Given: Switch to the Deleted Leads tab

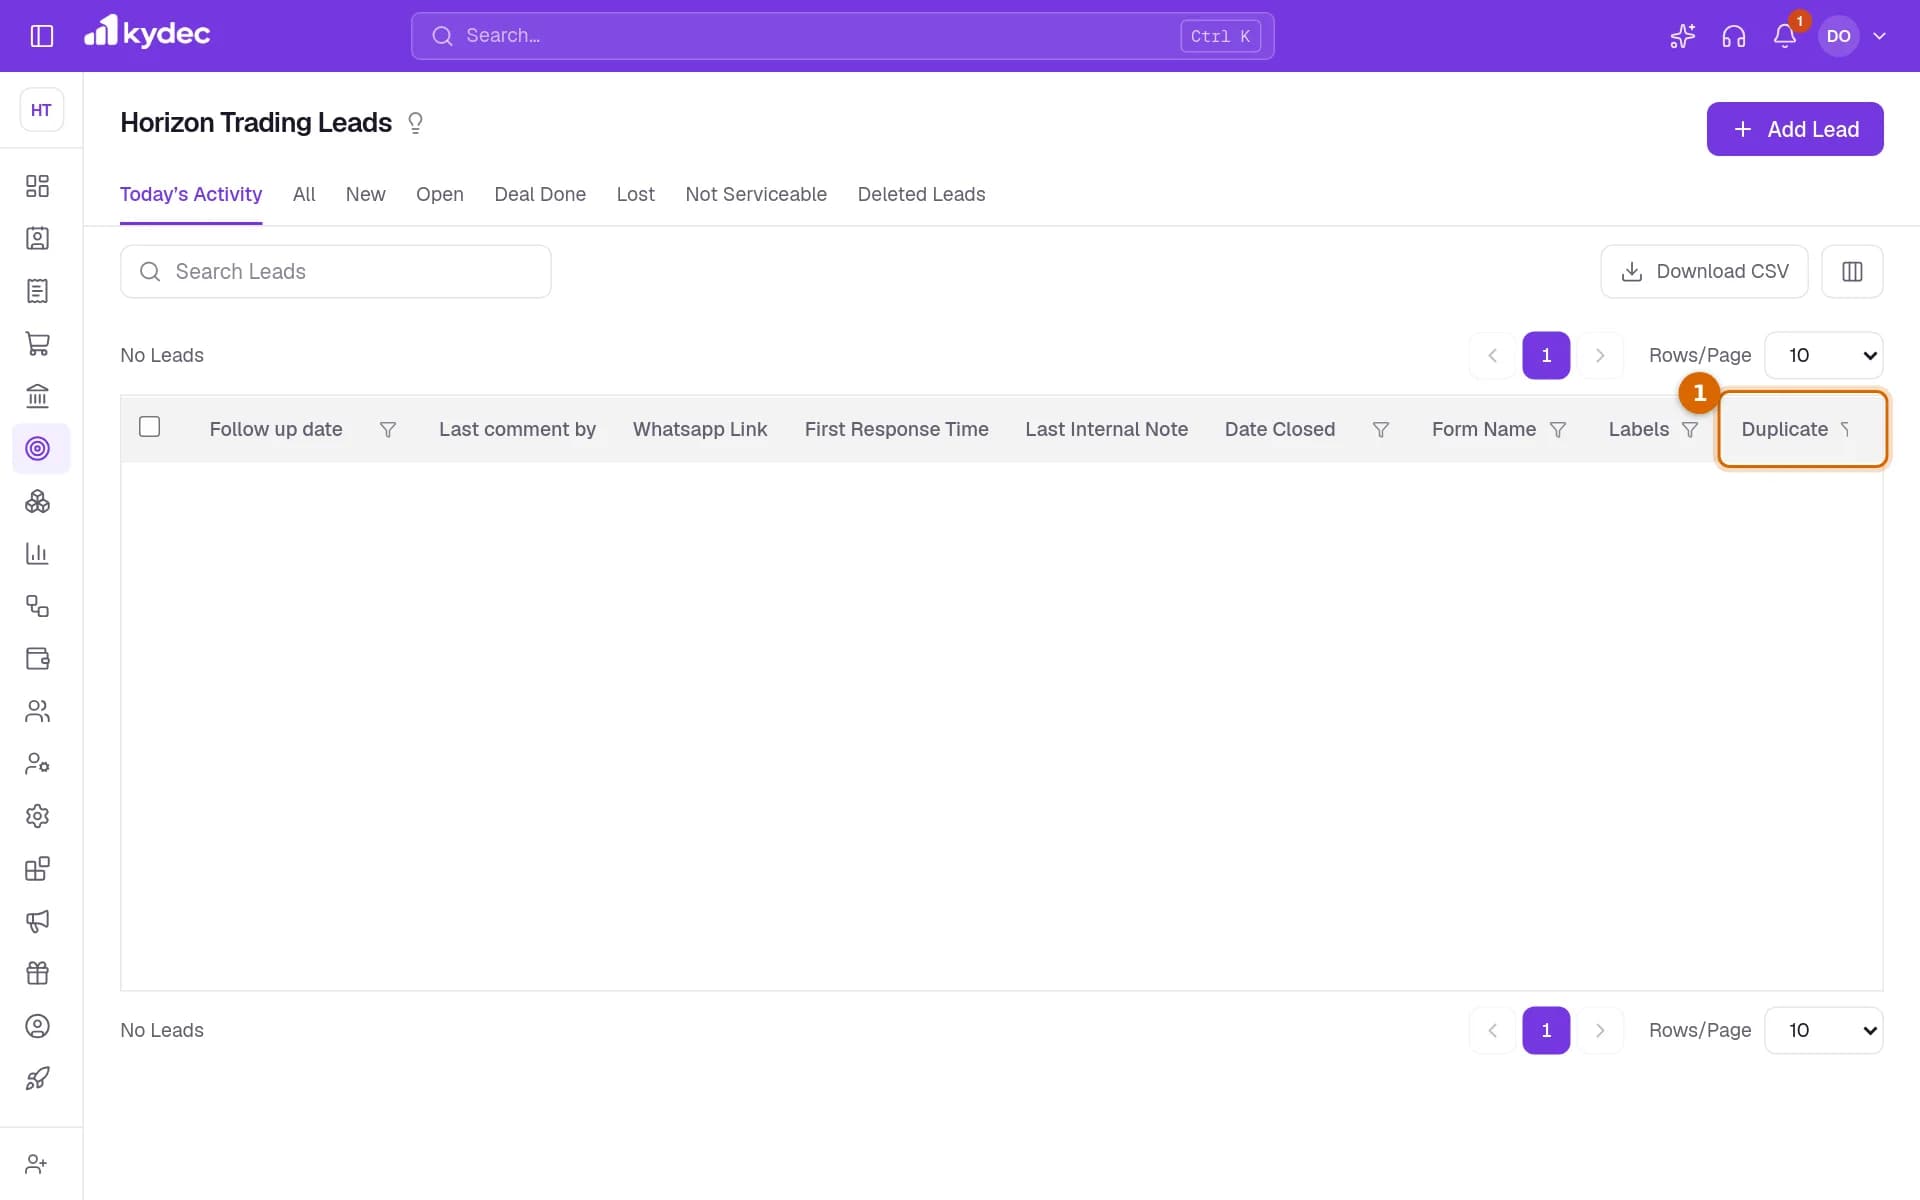Looking at the screenshot, I should point(921,194).
